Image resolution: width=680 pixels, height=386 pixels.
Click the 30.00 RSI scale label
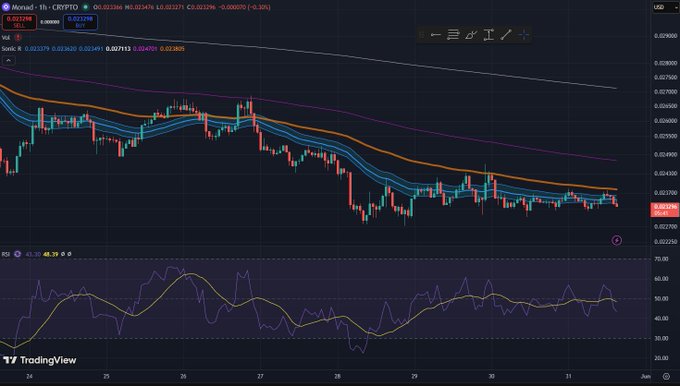(661, 338)
